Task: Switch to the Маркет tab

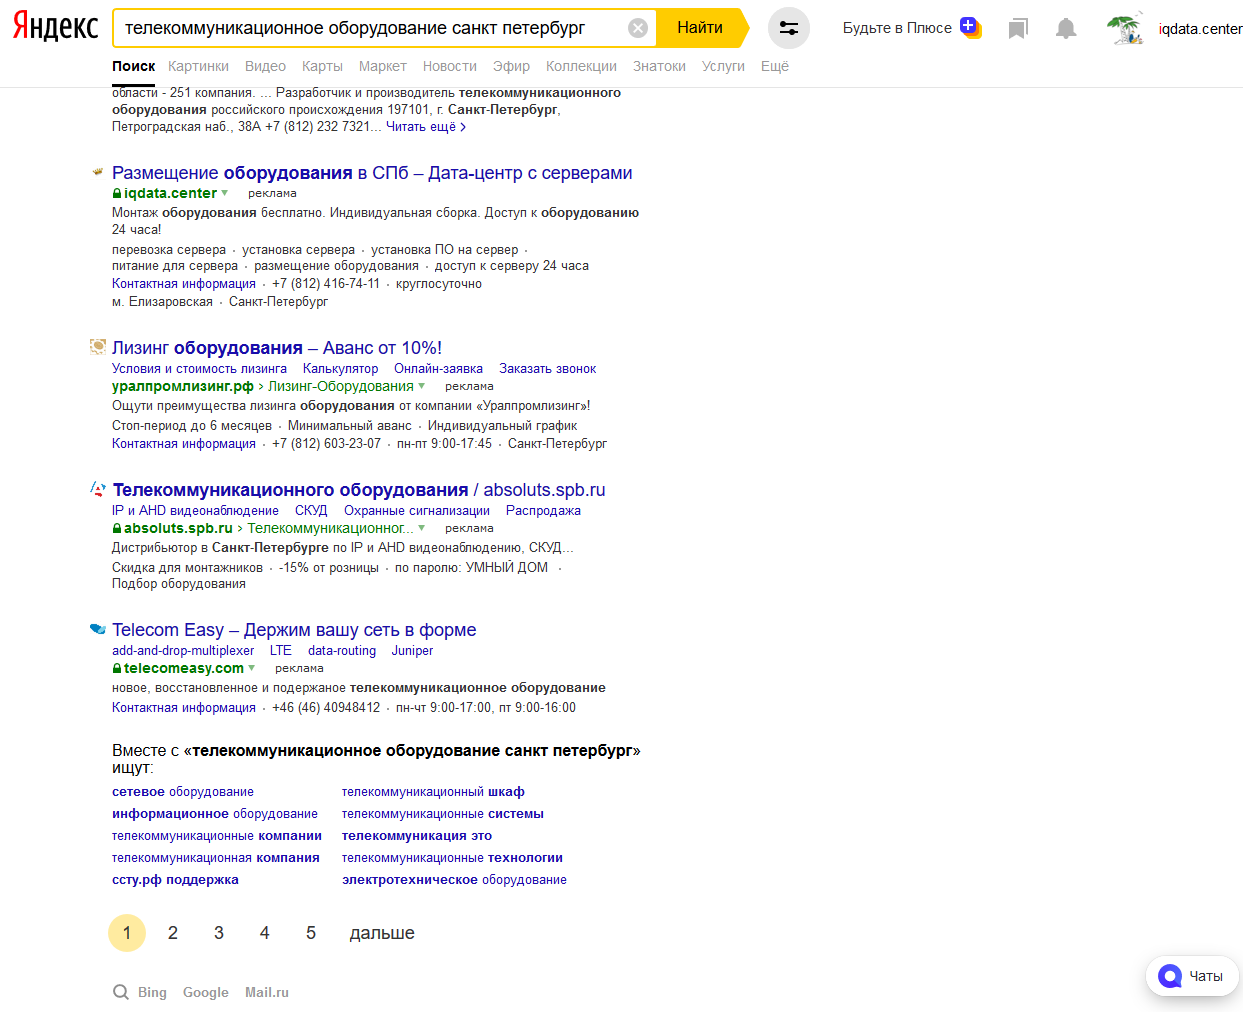Action: click(x=382, y=66)
